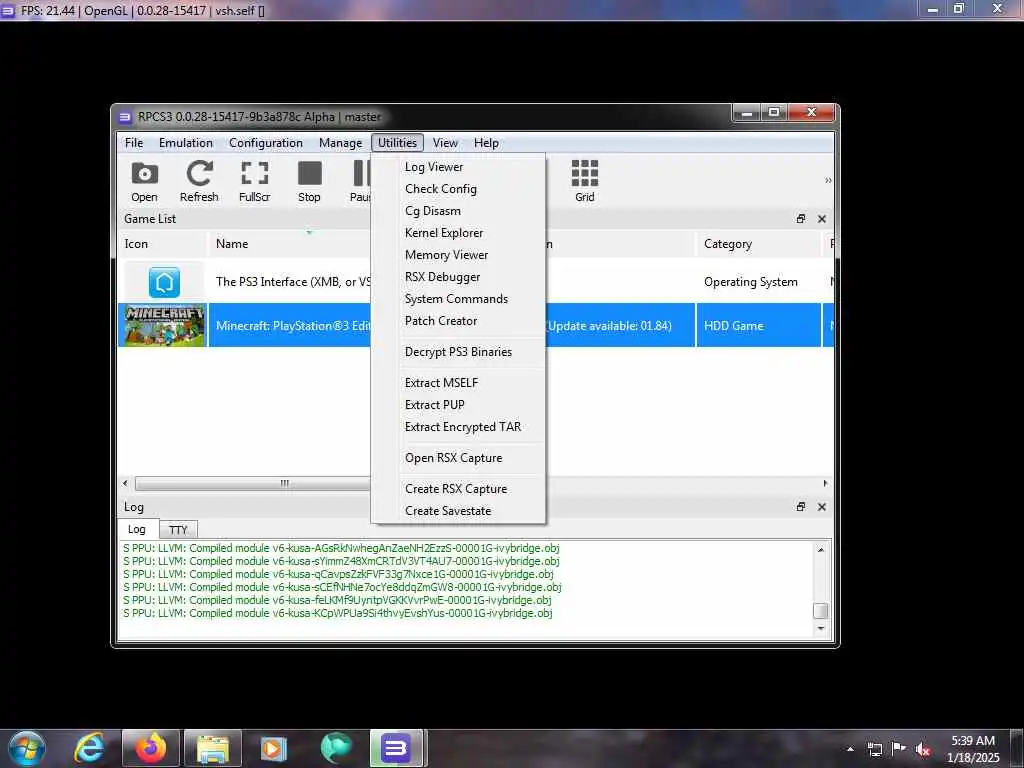
Task: Select Extract Encrypted TAR entry
Action: click(x=458, y=427)
